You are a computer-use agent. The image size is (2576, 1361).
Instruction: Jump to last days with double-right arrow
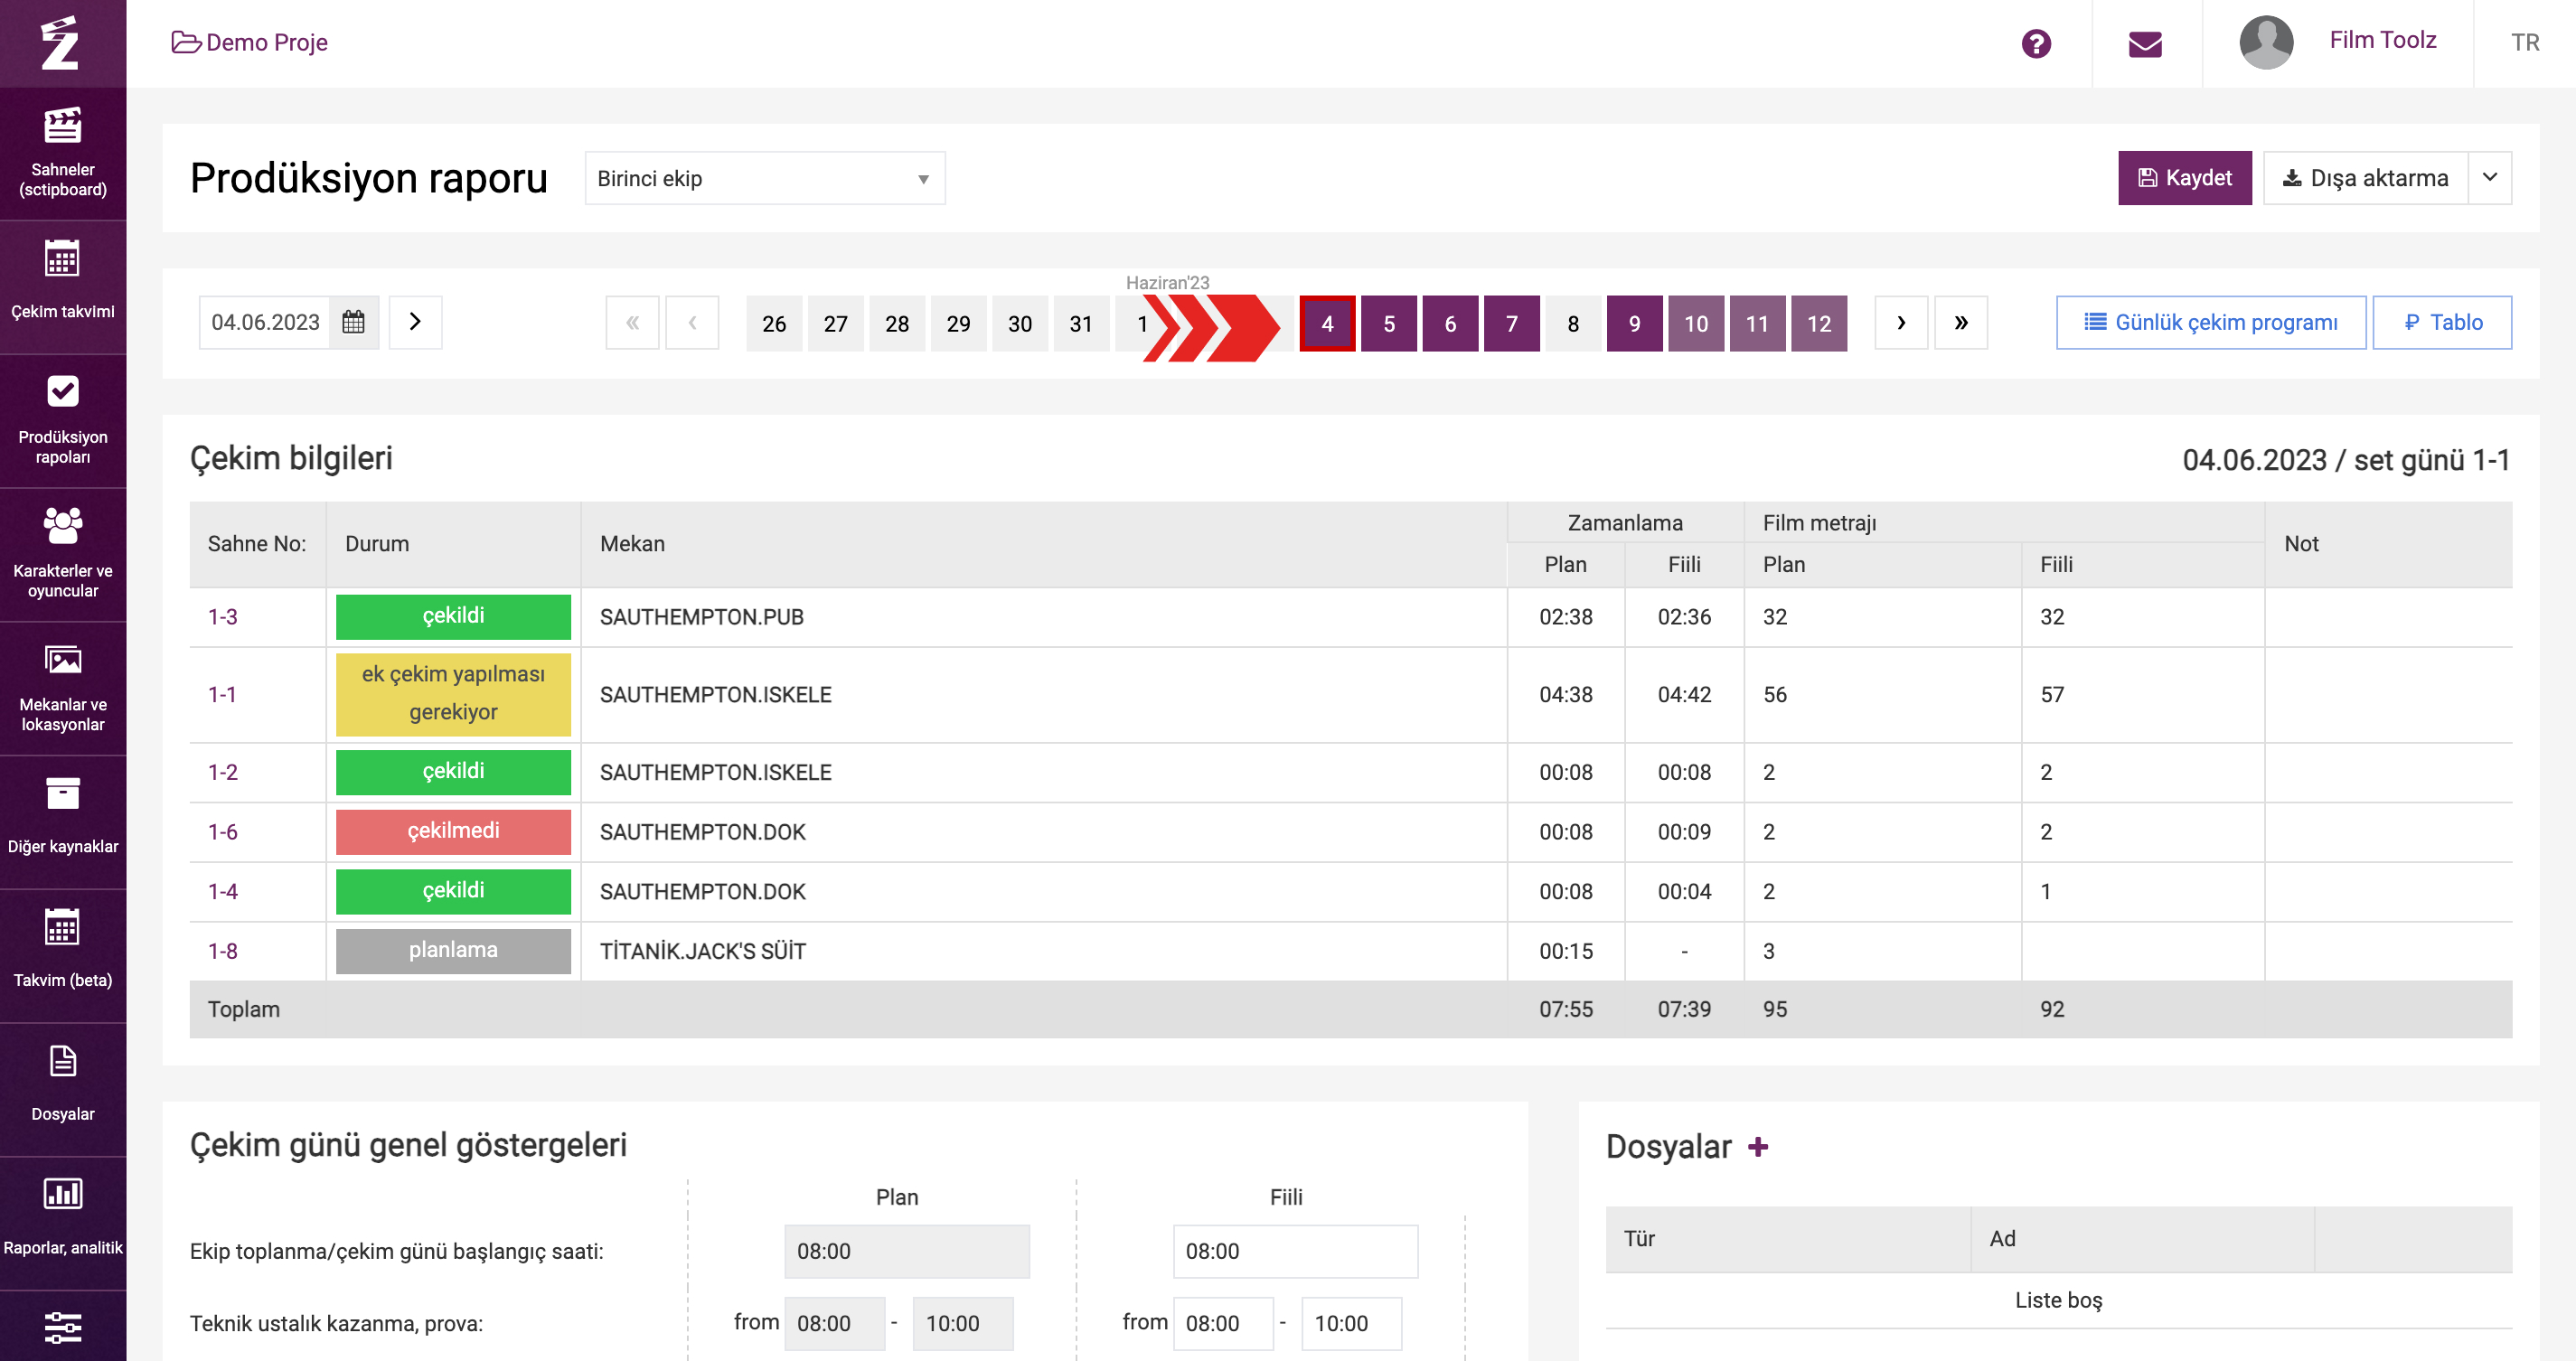[x=1961, y=323]
